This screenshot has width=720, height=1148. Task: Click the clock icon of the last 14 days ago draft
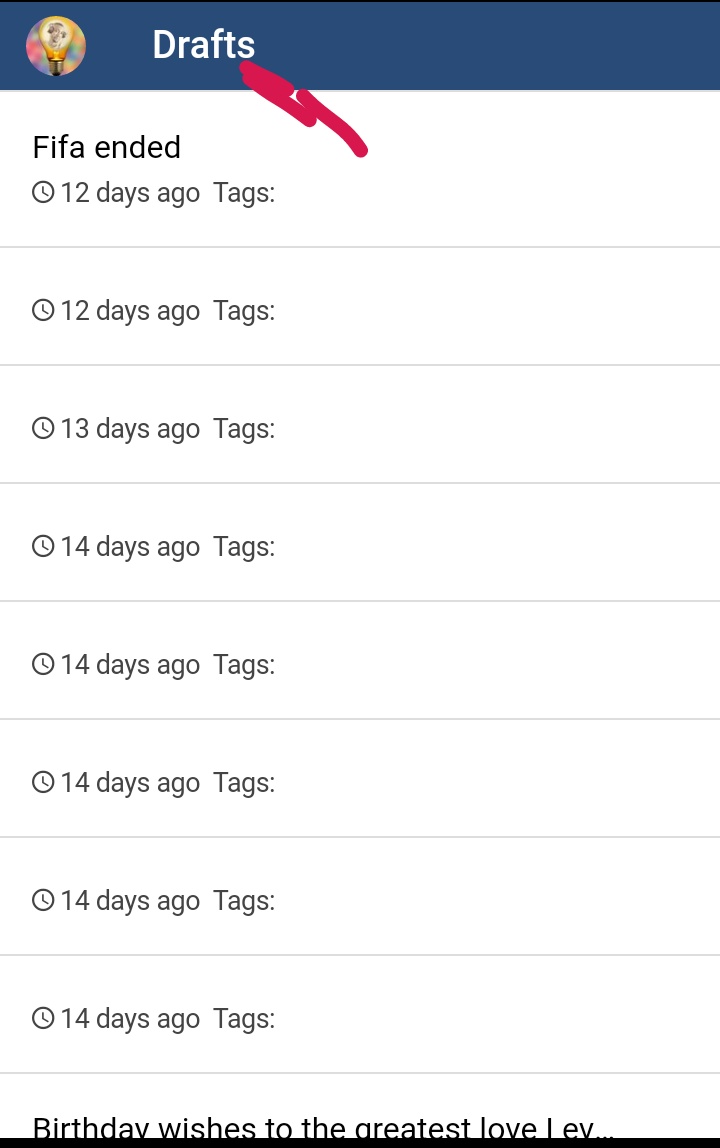tap(43, 1018)
